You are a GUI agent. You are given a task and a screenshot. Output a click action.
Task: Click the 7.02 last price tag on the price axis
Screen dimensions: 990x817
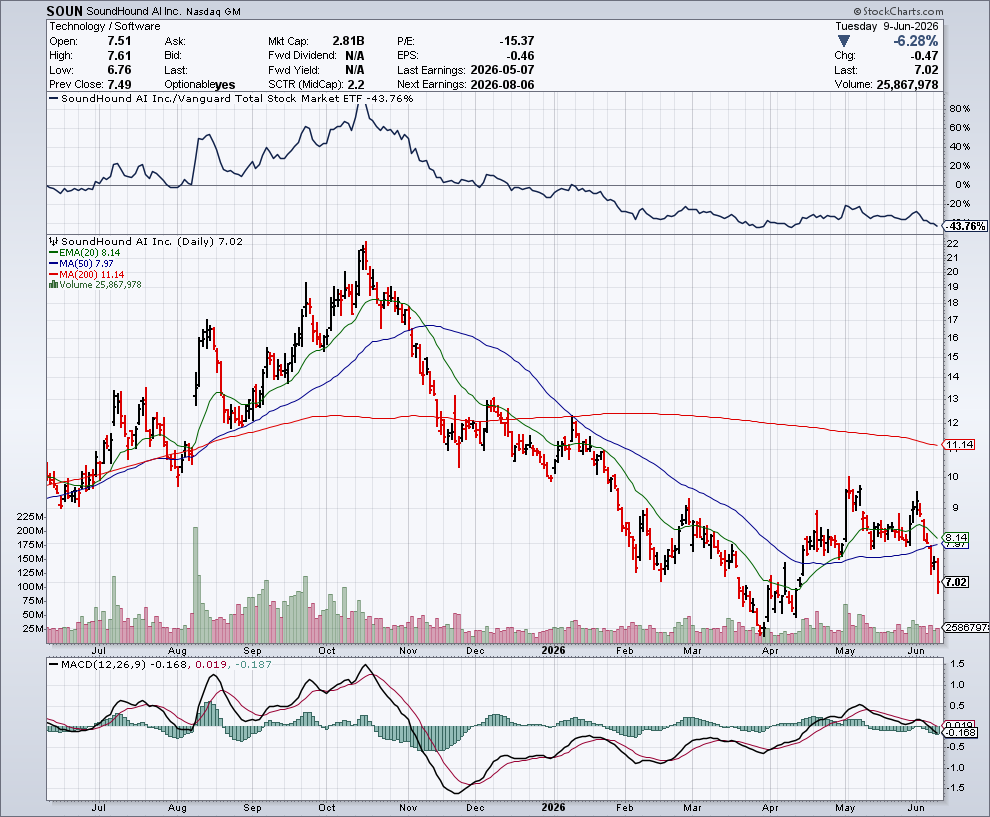click(x=957, y=582)
